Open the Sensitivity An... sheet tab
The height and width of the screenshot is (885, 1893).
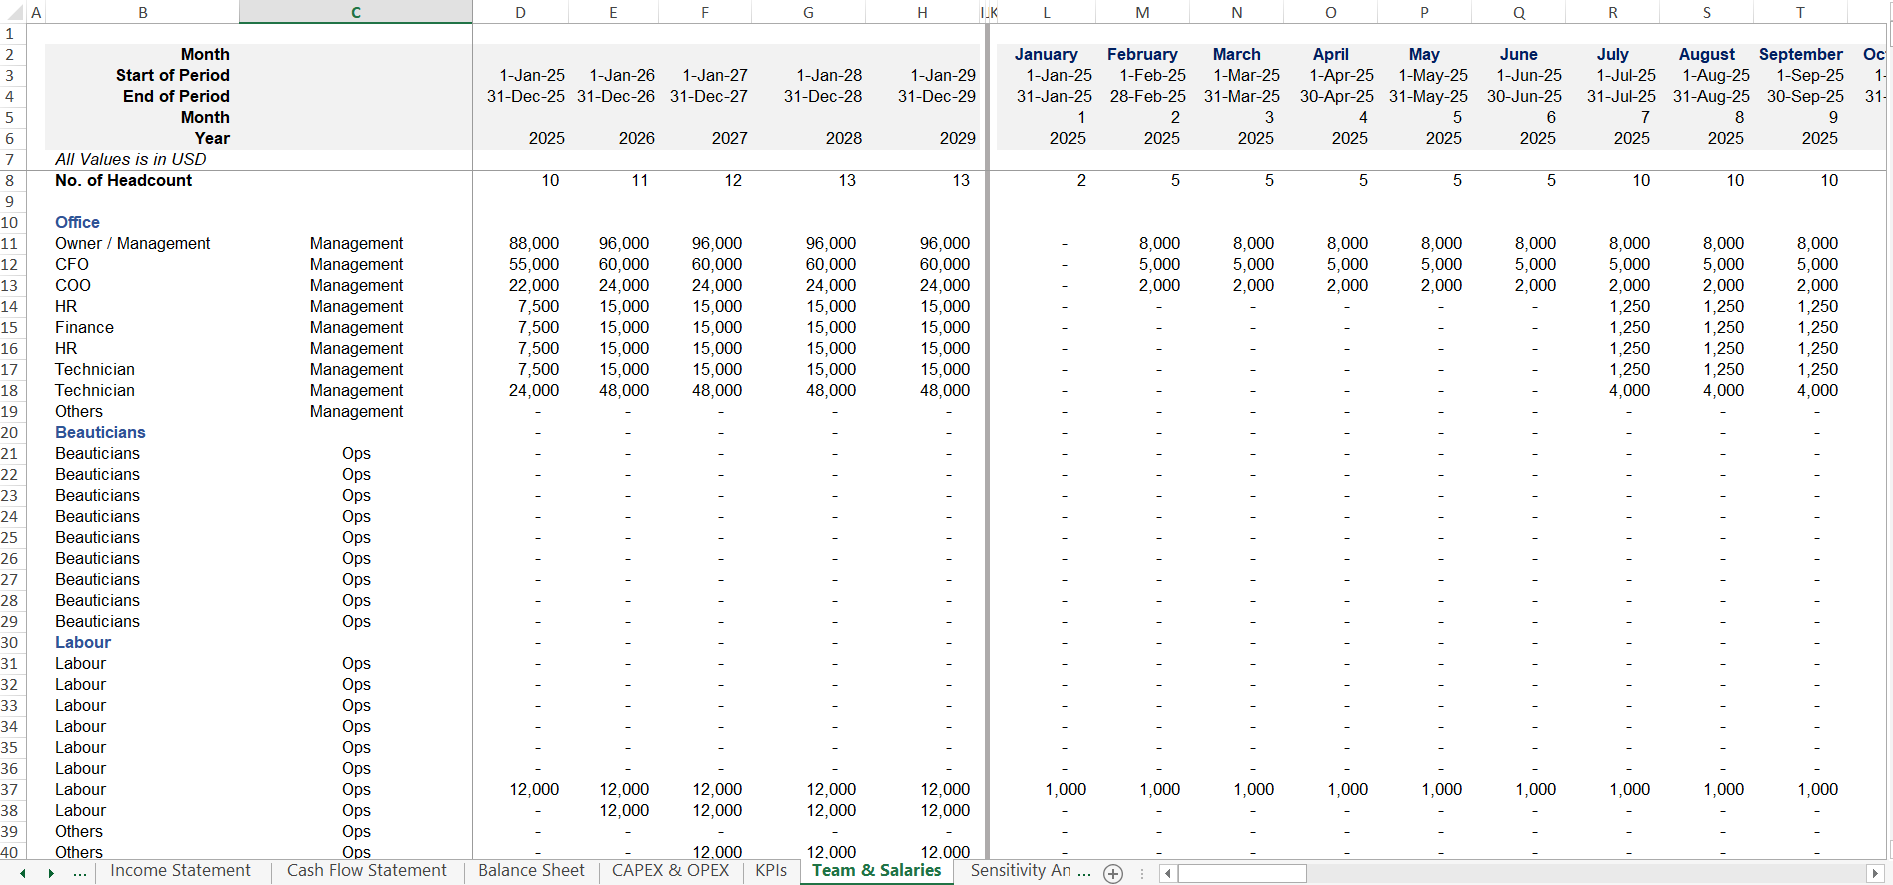point(1030,871)
